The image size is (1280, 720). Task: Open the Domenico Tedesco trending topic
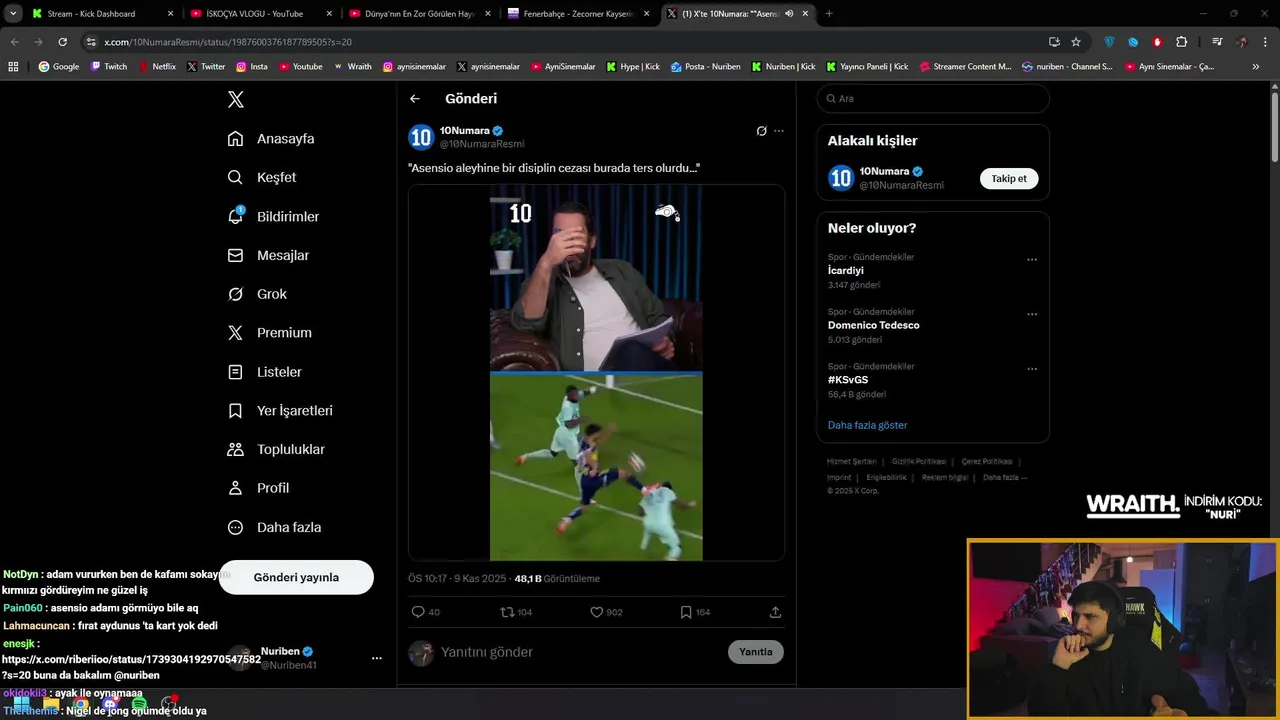pyautogui.click(x=873, y=325)
